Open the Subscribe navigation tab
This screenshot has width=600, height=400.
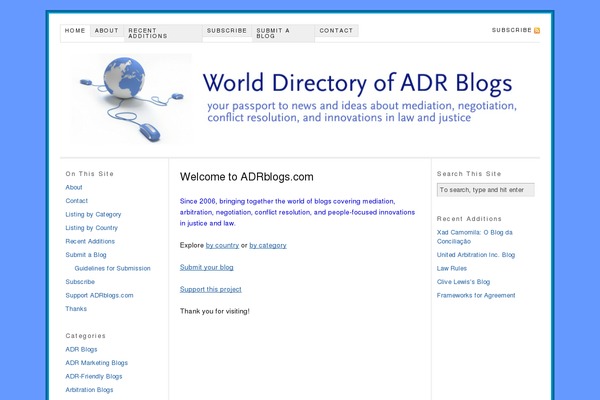tap(227, 31)
